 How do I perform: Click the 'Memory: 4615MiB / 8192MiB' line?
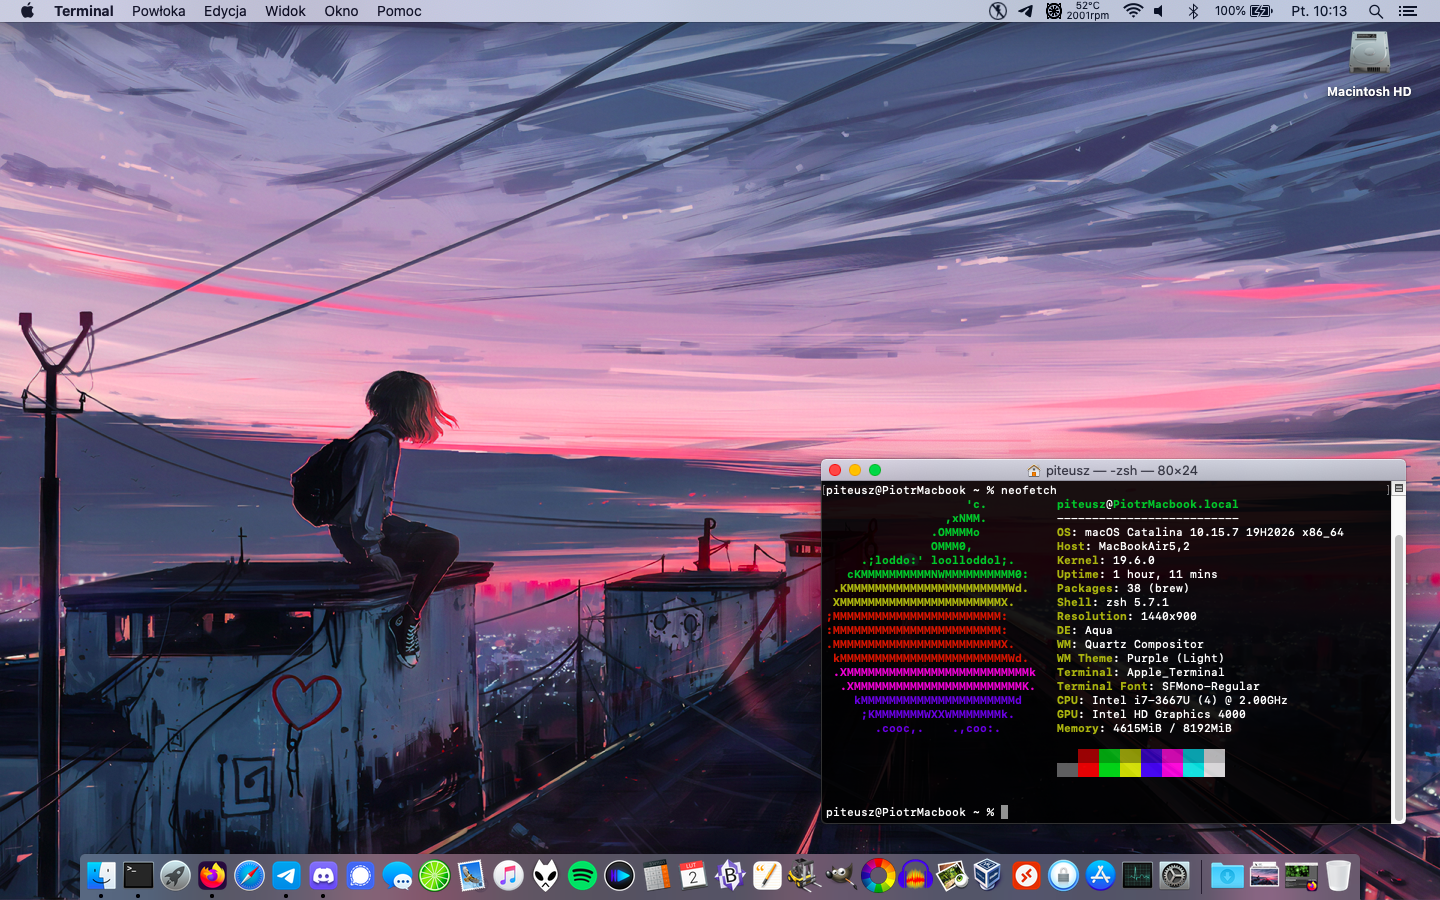(1144, 728)
